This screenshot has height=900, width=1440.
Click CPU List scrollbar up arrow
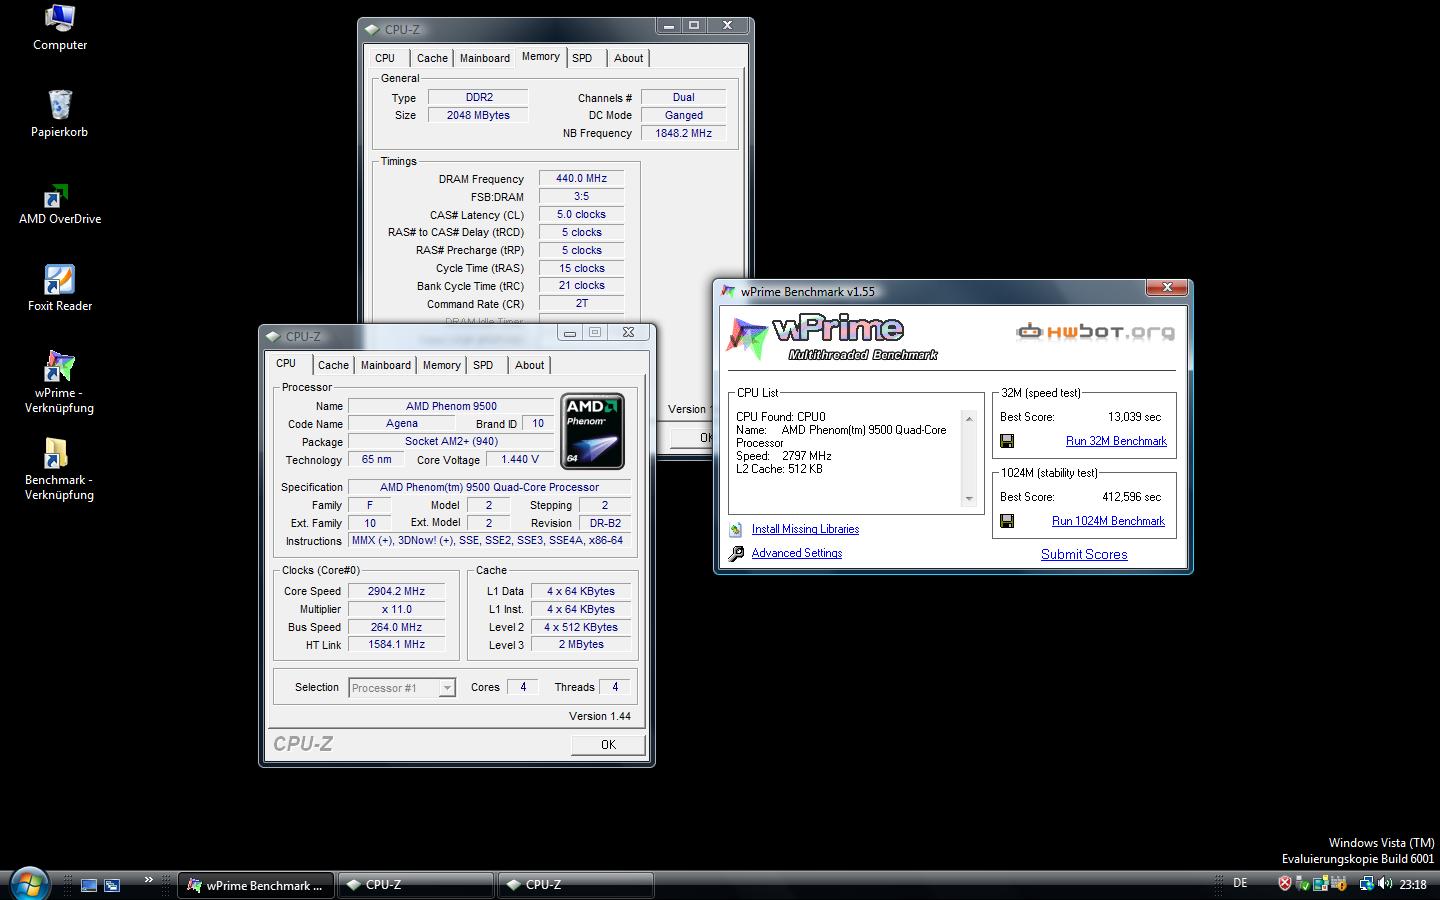[x=968, y=419]
